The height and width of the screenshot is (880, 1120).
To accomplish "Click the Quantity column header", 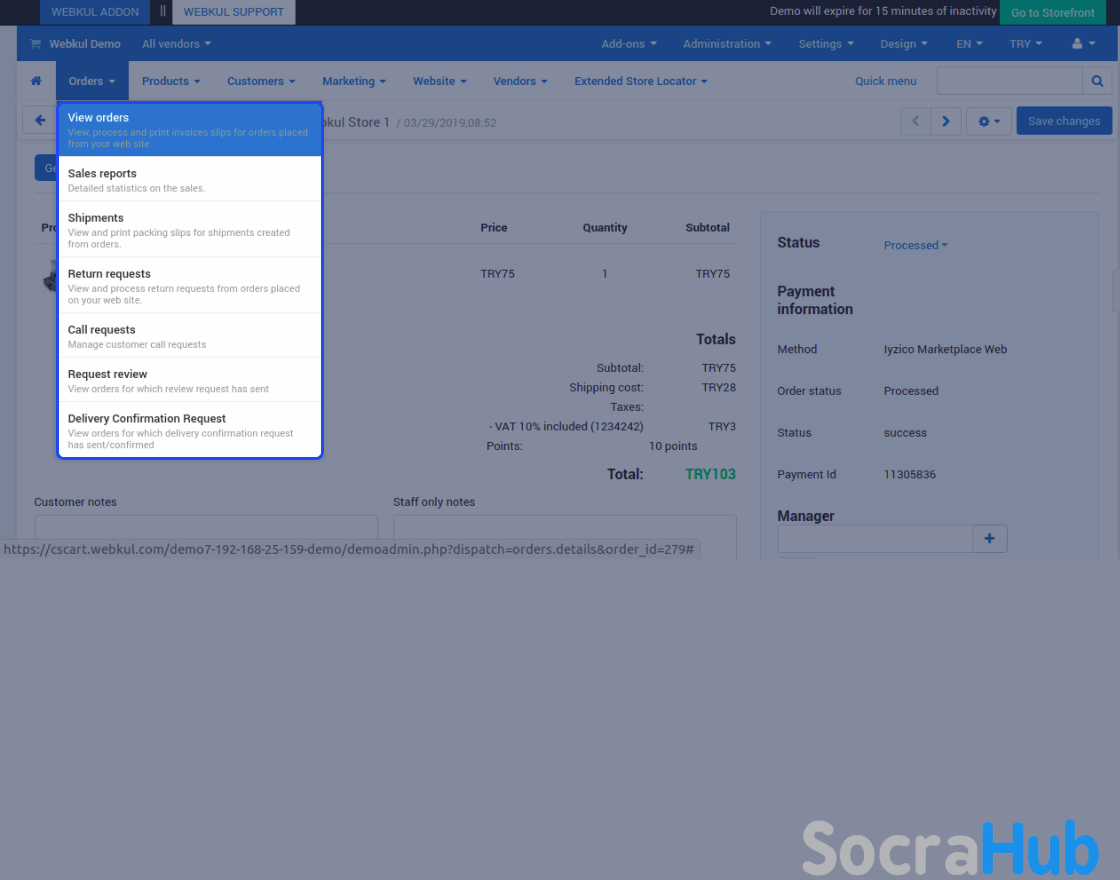I will (604, 227).
